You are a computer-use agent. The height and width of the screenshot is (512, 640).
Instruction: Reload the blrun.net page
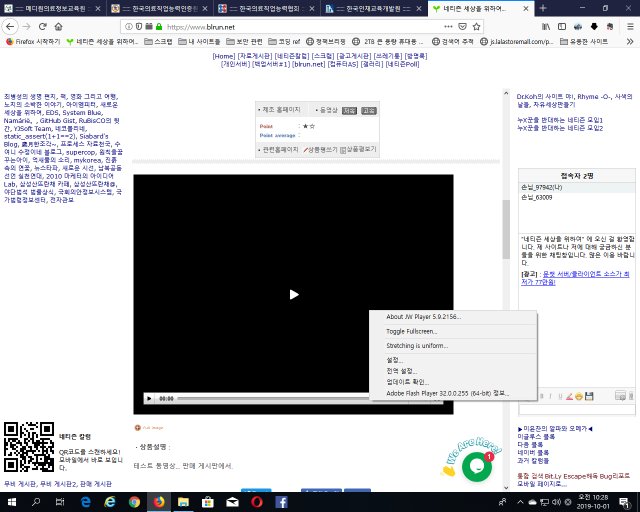point(42,27)
